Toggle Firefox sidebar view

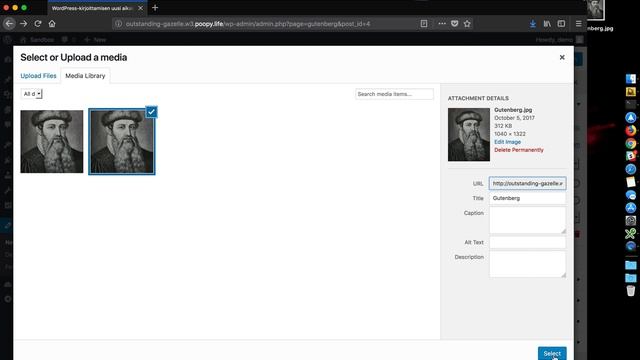[561, 24]
